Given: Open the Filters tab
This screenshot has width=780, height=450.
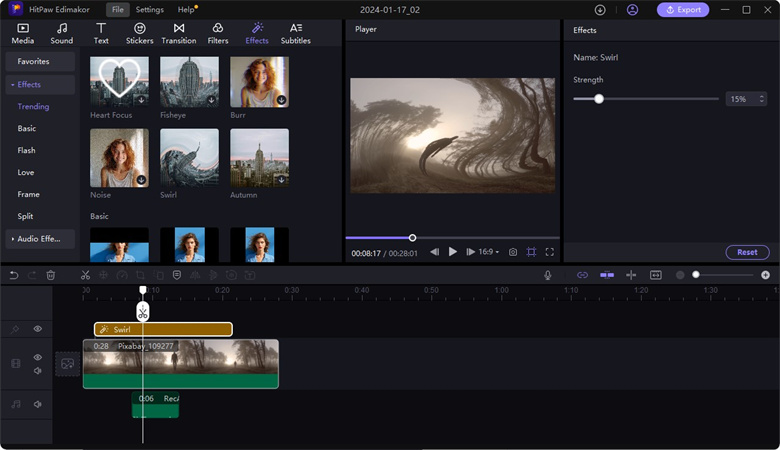Looking at the screenshot, I should click(x=218, y=33).
